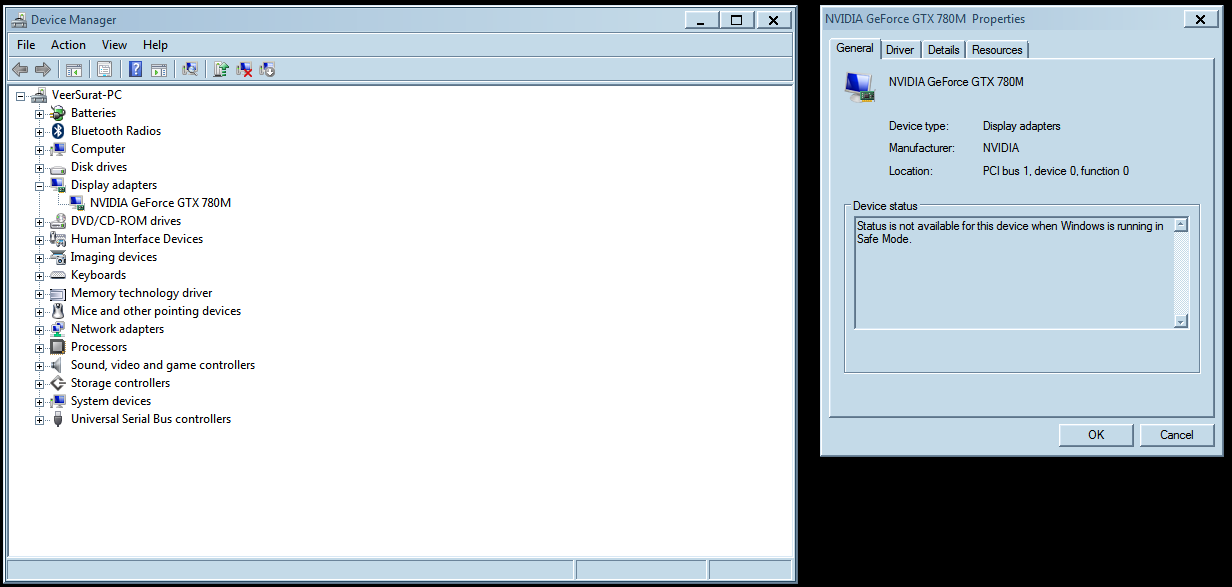Switch to the Resources tab
Image resolution: width=1232 pixels, height=587 pixels.
click(x=997, y=50)
